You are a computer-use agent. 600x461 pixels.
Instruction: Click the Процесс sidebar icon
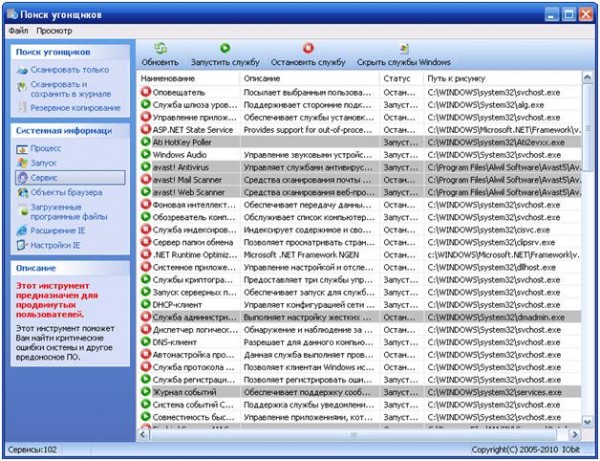(x=23, y=149)
